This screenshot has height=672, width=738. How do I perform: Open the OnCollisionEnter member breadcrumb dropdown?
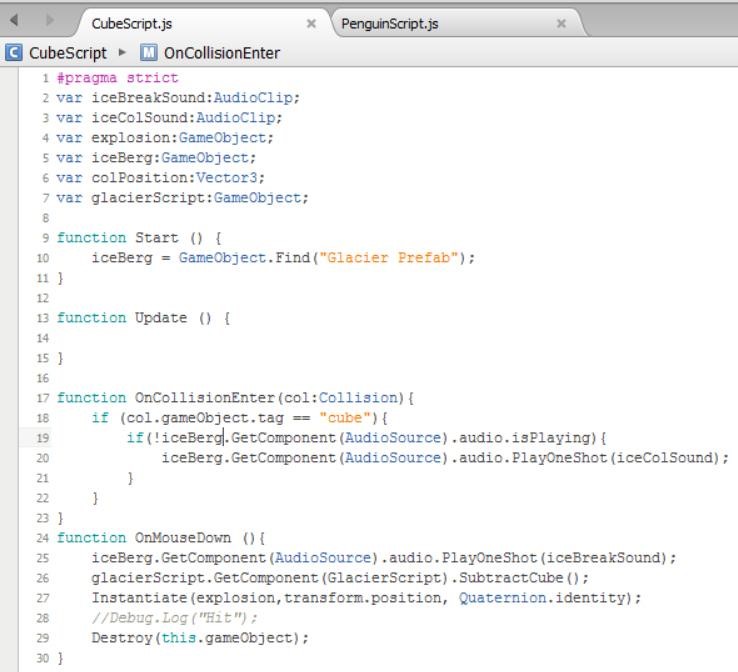point(222,53)
